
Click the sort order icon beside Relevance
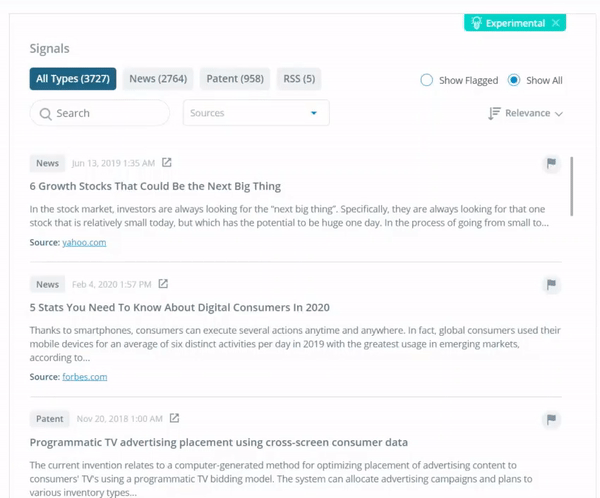point(494,114)
